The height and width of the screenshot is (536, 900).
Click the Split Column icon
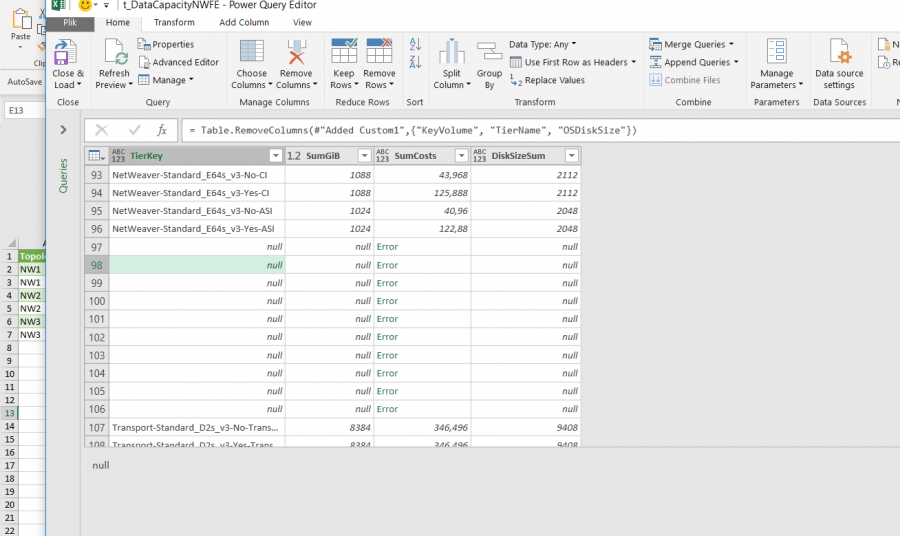pyautogui.click(x=452, y=52)
